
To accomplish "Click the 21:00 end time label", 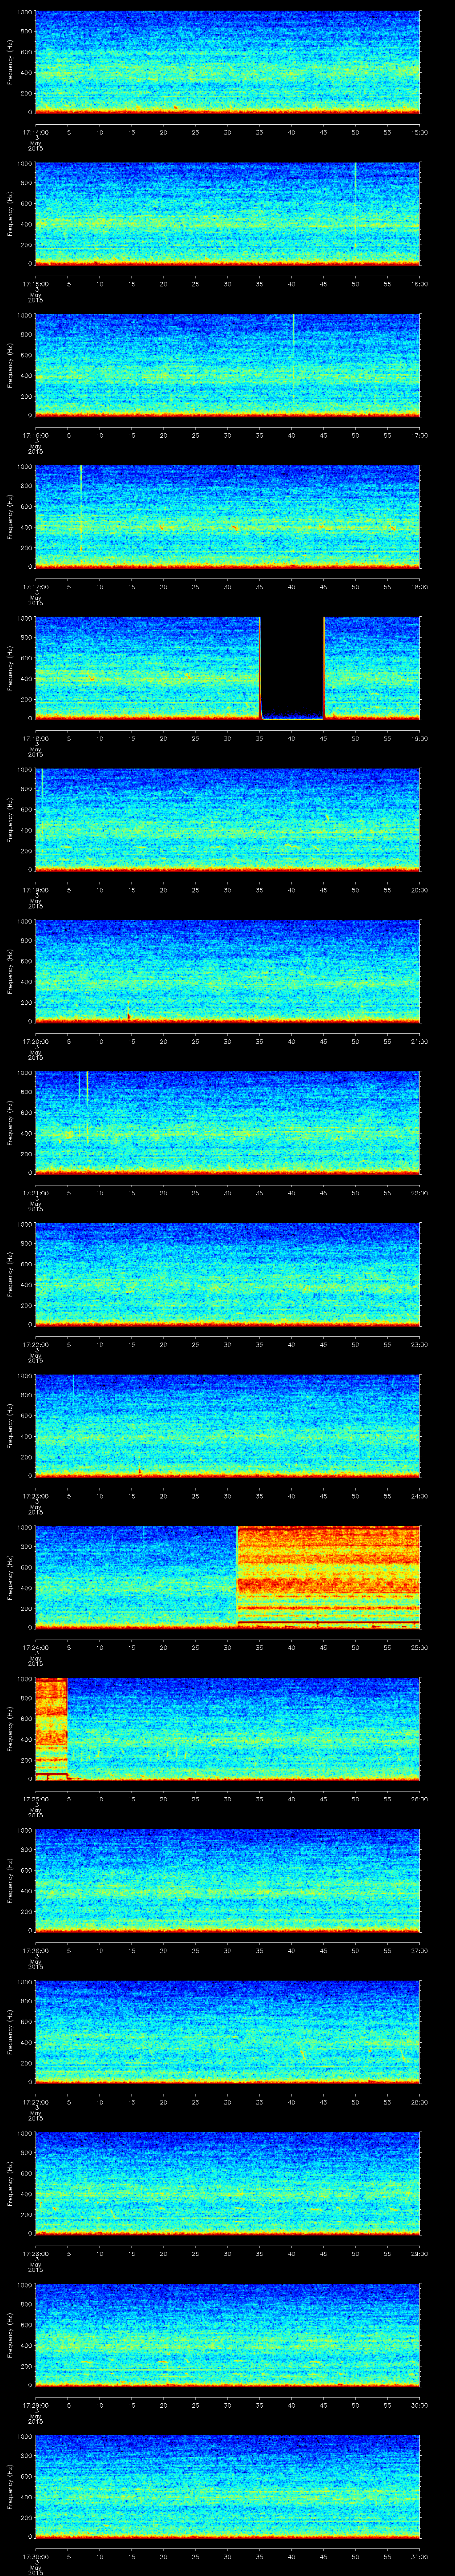I will tap(419, 1041).
